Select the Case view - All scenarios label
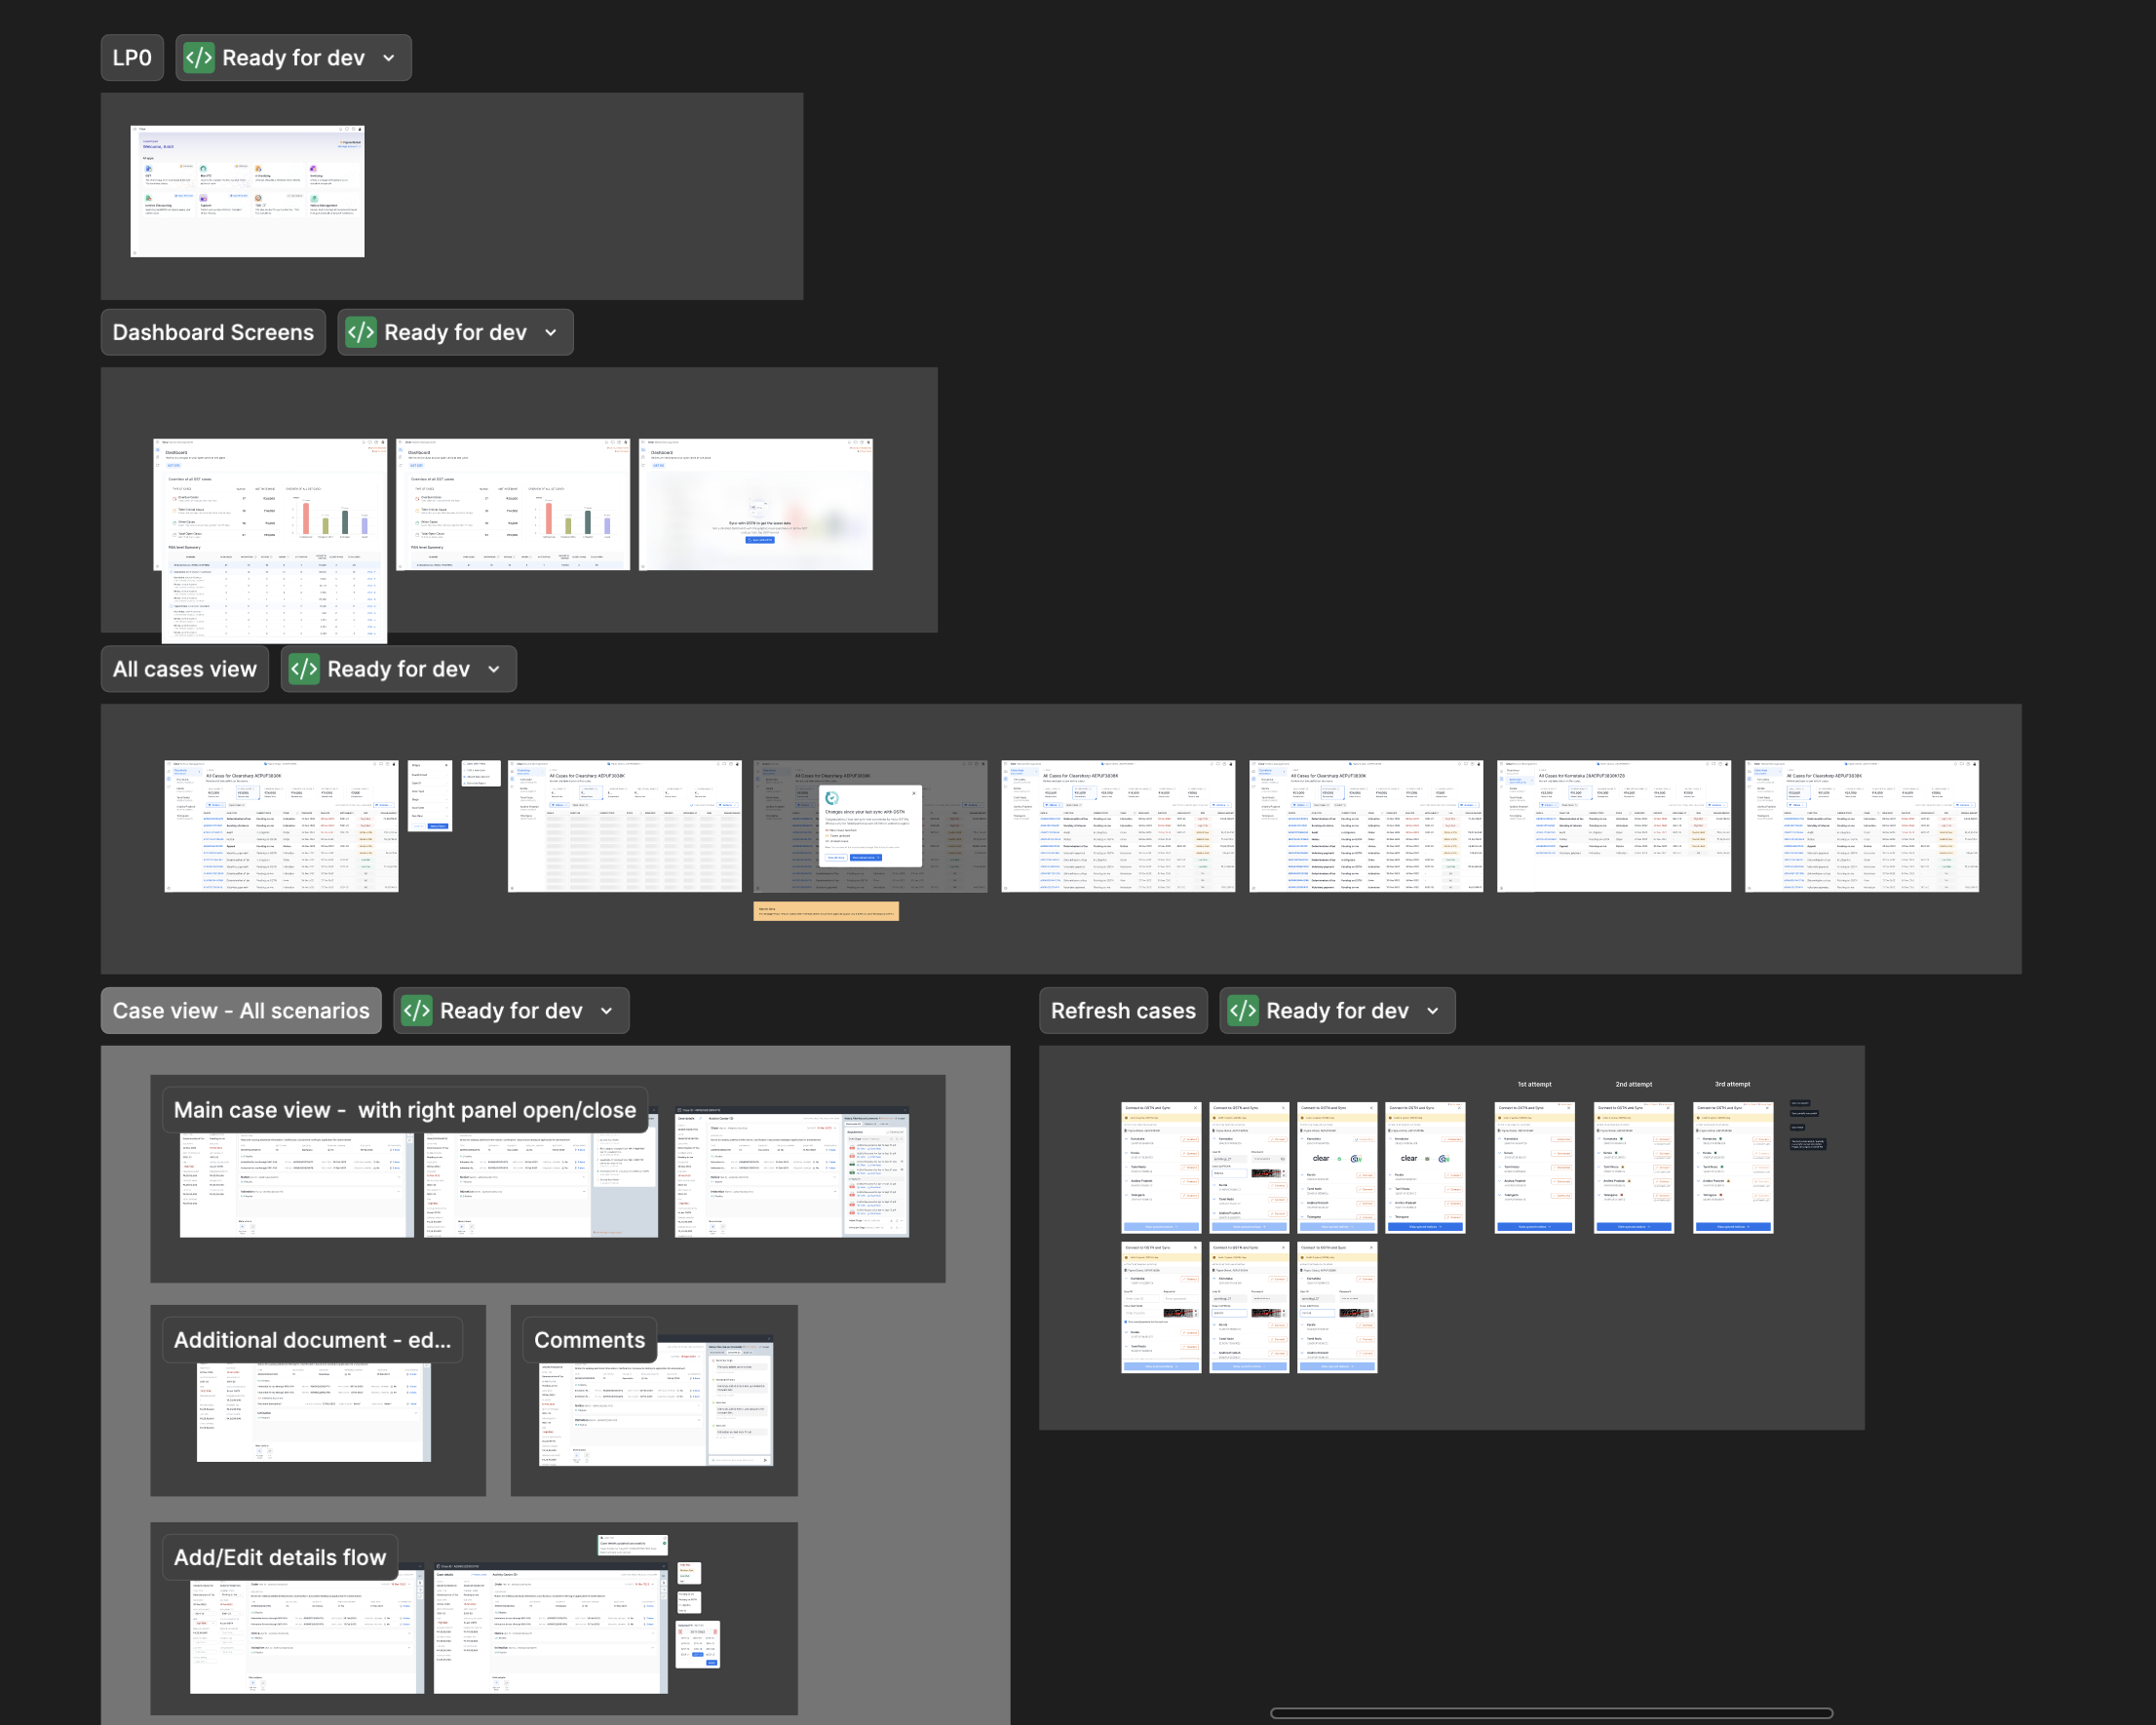The height and width of the screenshot is (1725, 2156). tap(241, 1011)
